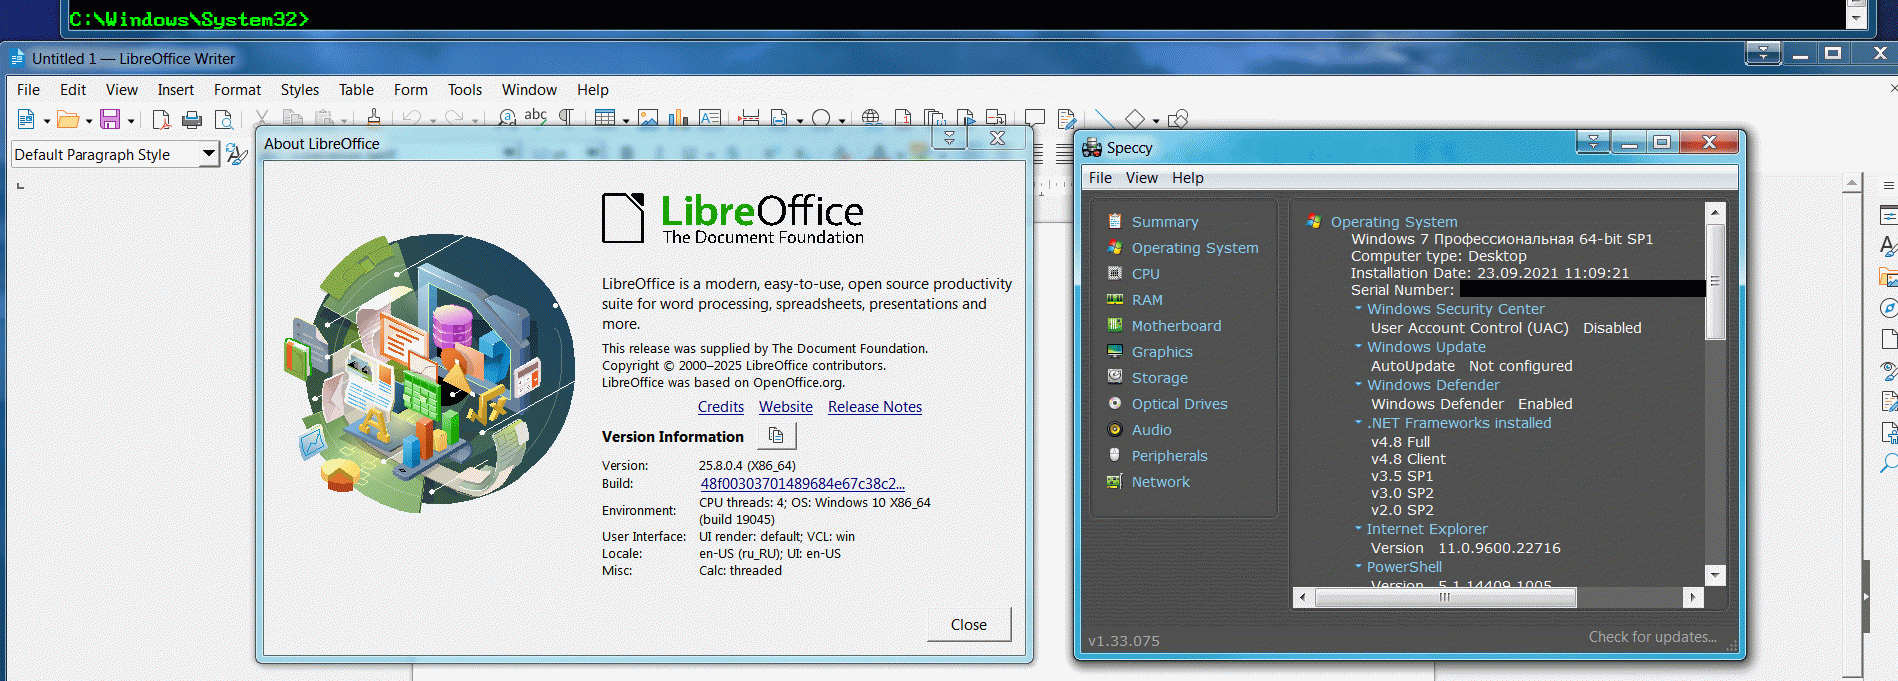Open the File menu in Speccy
Image resolution: width=1898 pixels, height=681 pixels.
click(x=1100, y=178)
